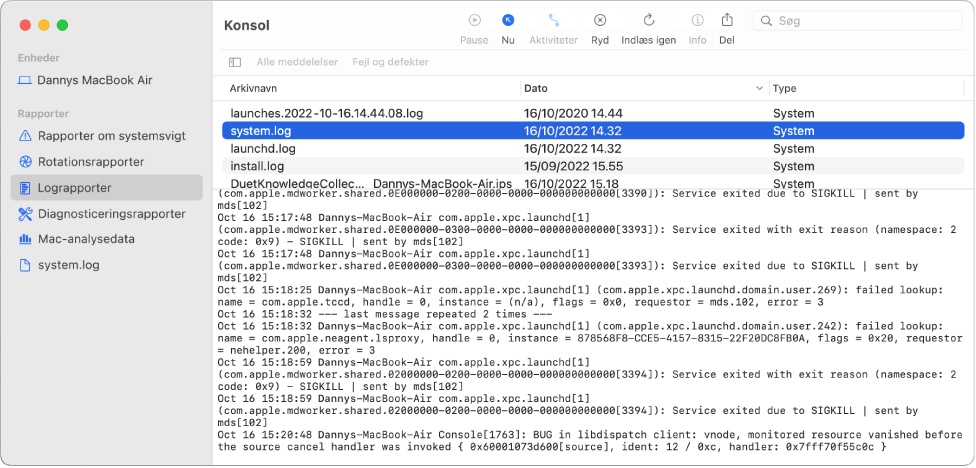This screenshot has height=468, width=976.
Task: Click the date 16/10/2020 14.44
Action: click(573, 113)
